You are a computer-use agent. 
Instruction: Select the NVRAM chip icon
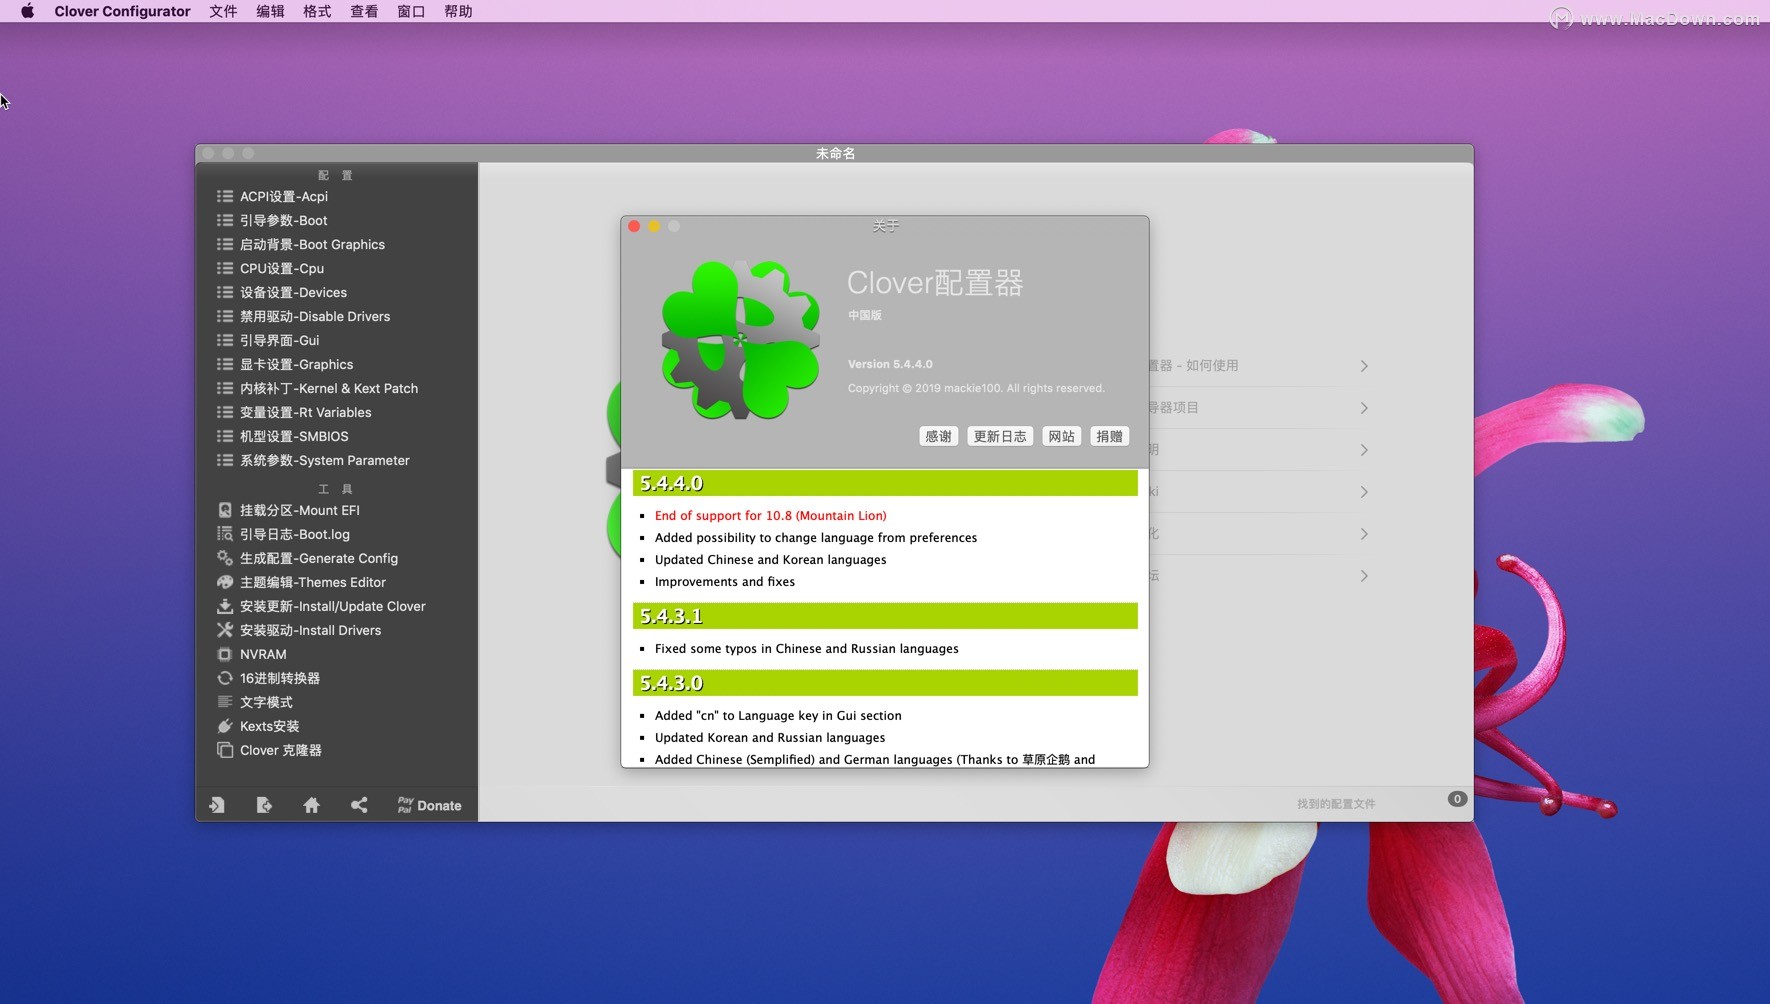click(225, 654)
